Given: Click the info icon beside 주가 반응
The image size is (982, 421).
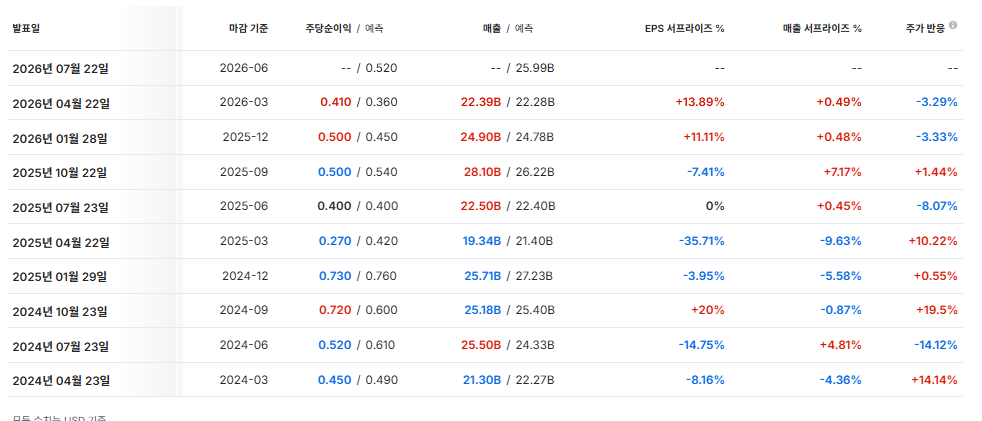Looking at the screenshot, I should [x=953, y=25].
